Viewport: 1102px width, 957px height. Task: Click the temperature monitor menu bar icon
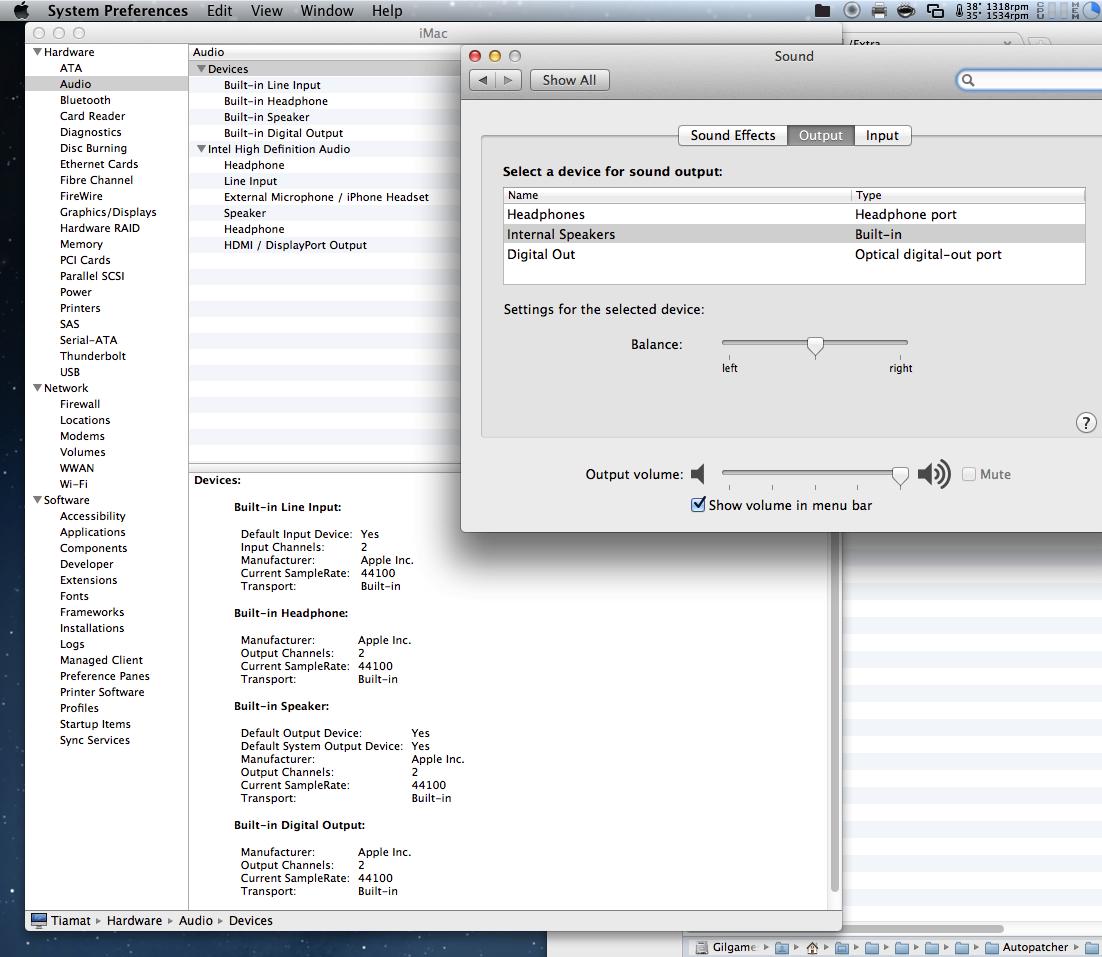(960, 11)
